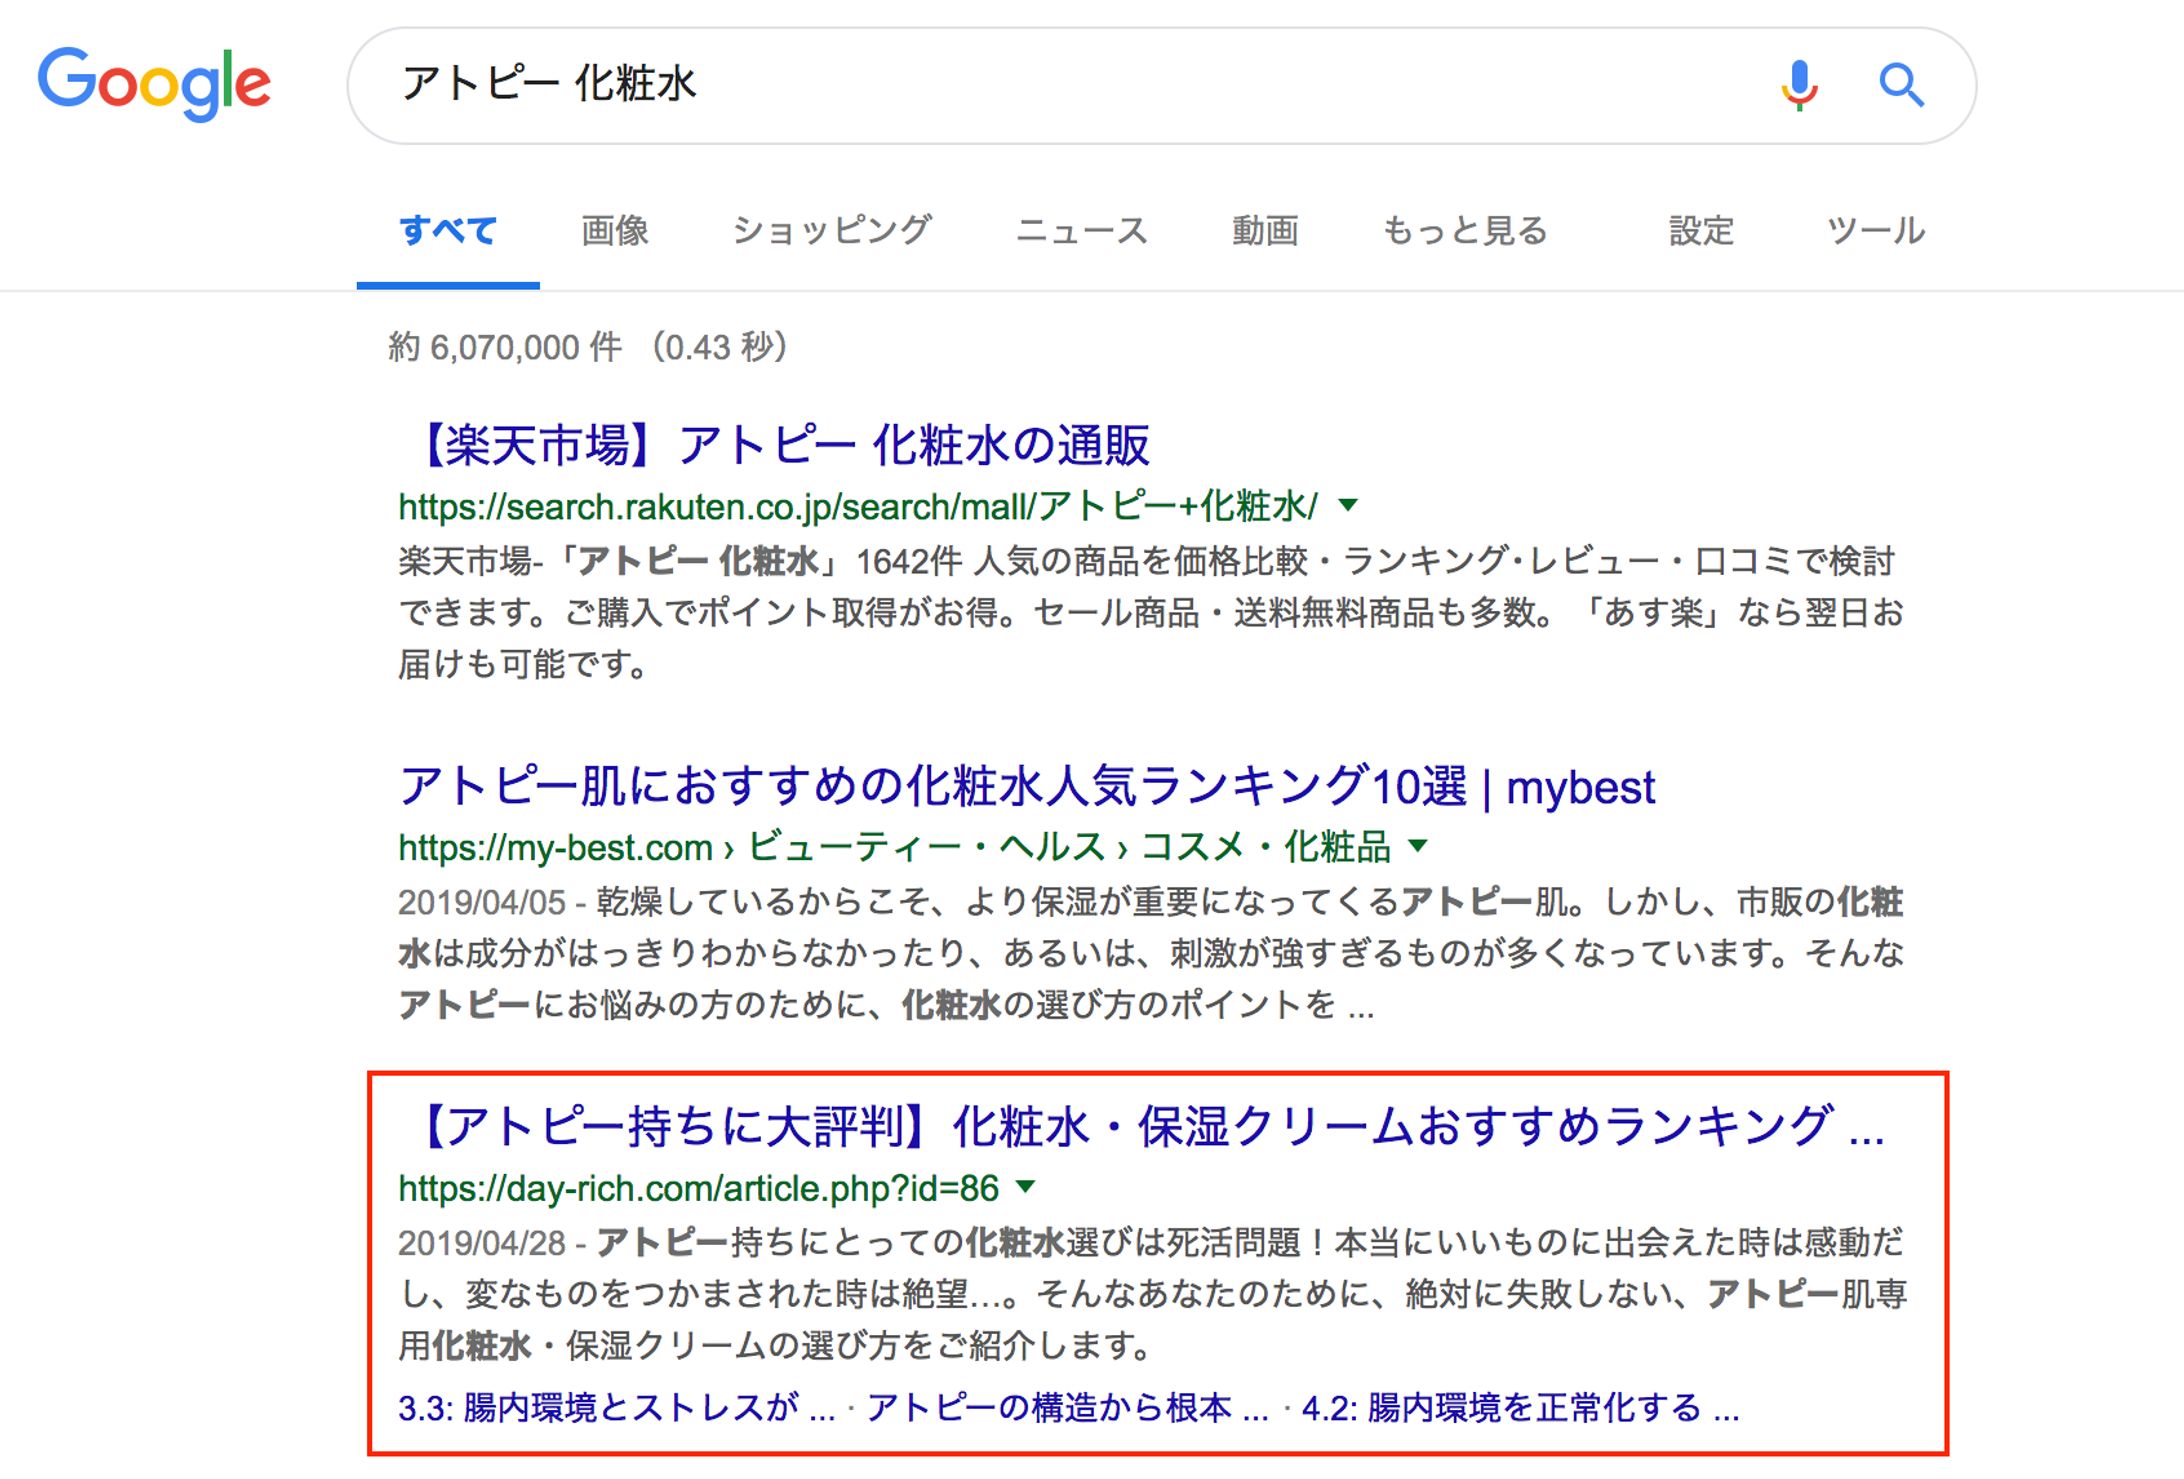The image size is (2184, 1479).
Task: Go to the ニュース tab
Action: (1081, 230)
